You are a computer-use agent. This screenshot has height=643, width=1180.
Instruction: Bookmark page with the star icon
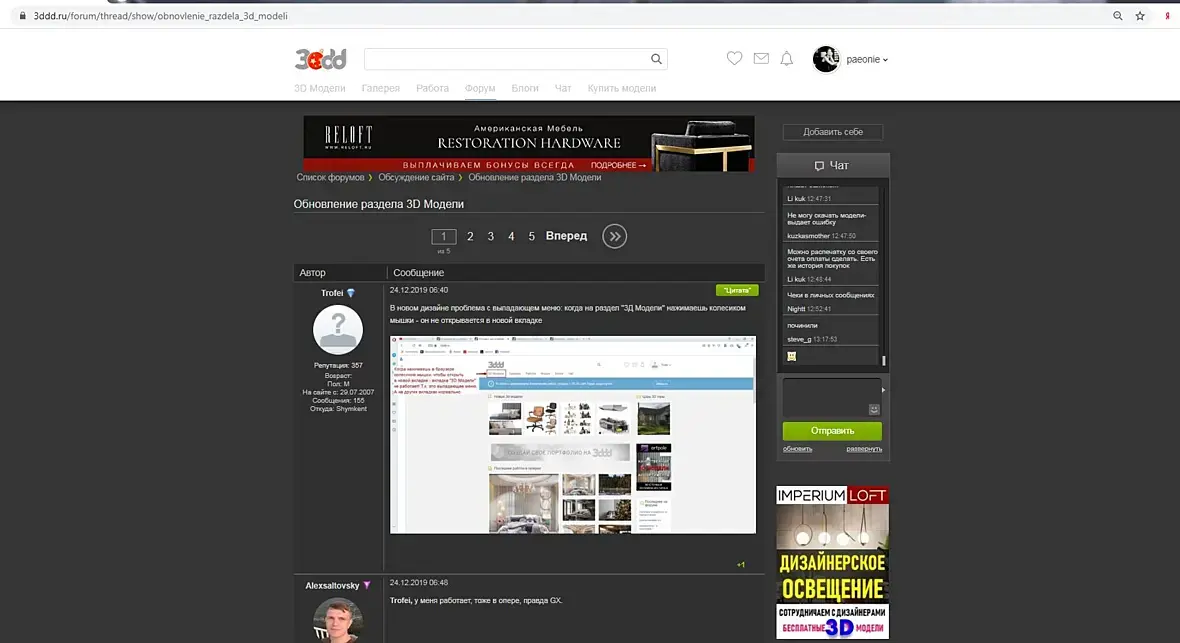tap(1140, 16)
